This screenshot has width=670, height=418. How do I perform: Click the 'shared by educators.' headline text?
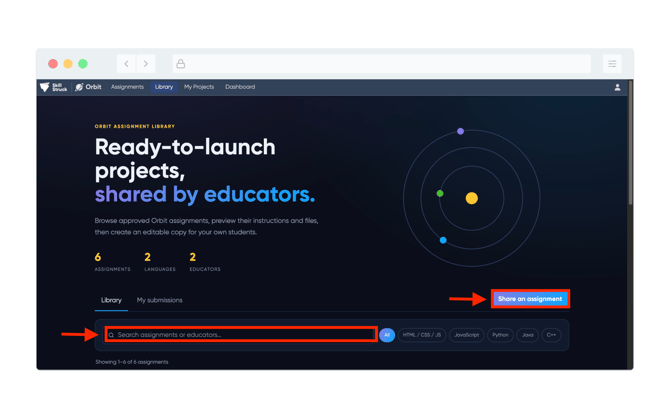(x=205, y=194)
